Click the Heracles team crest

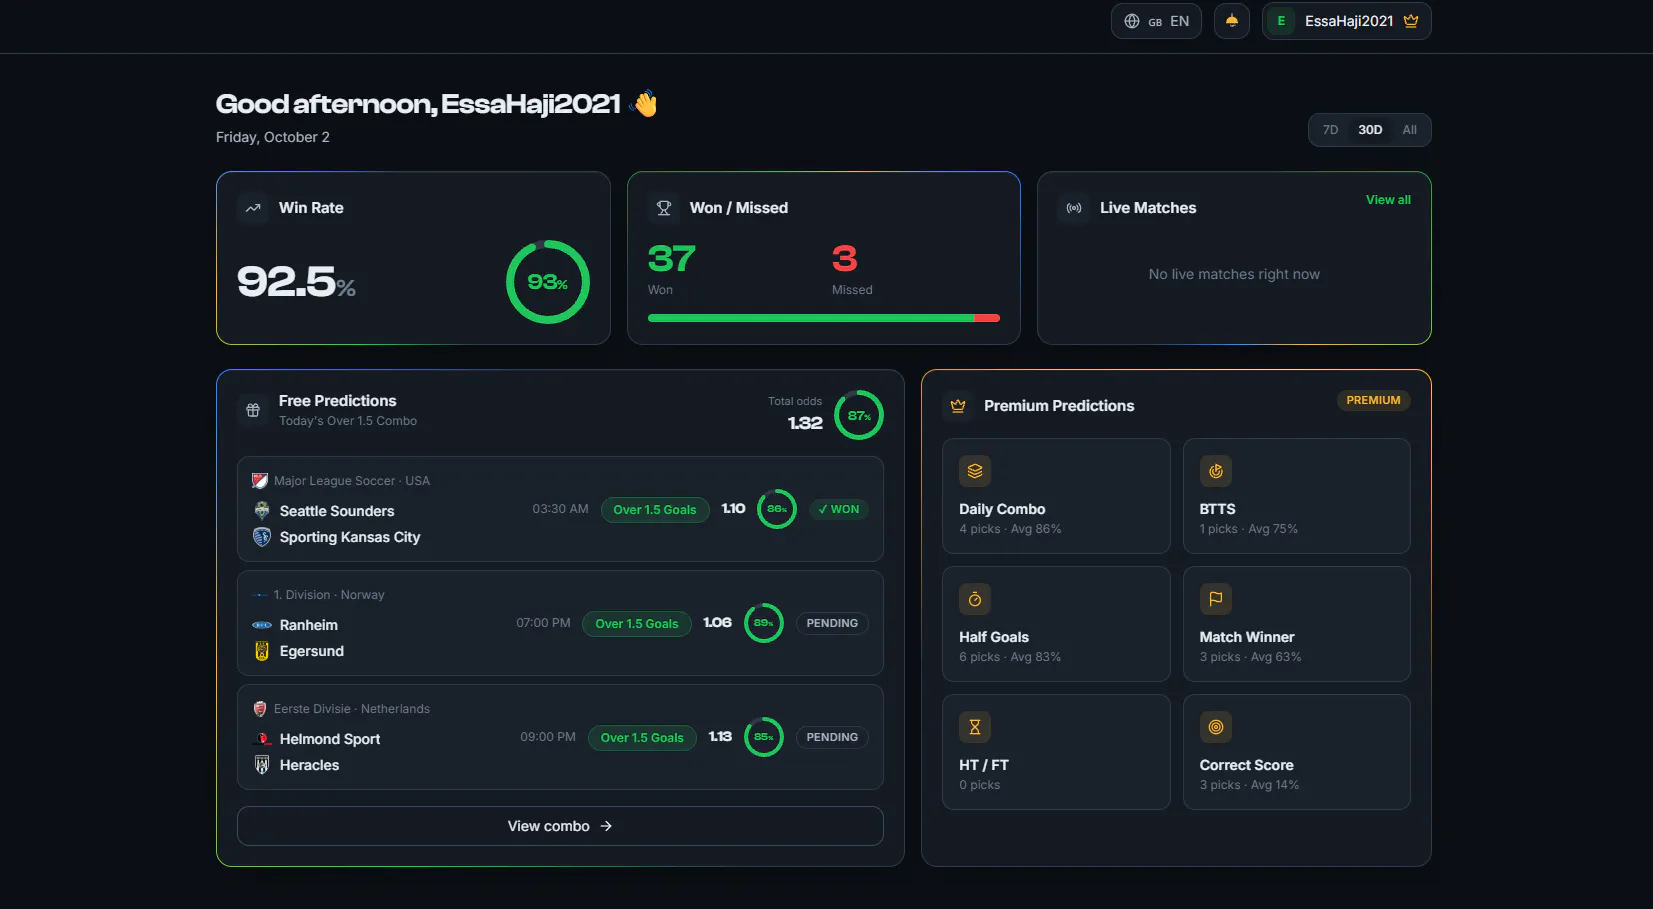click(262, 765)
